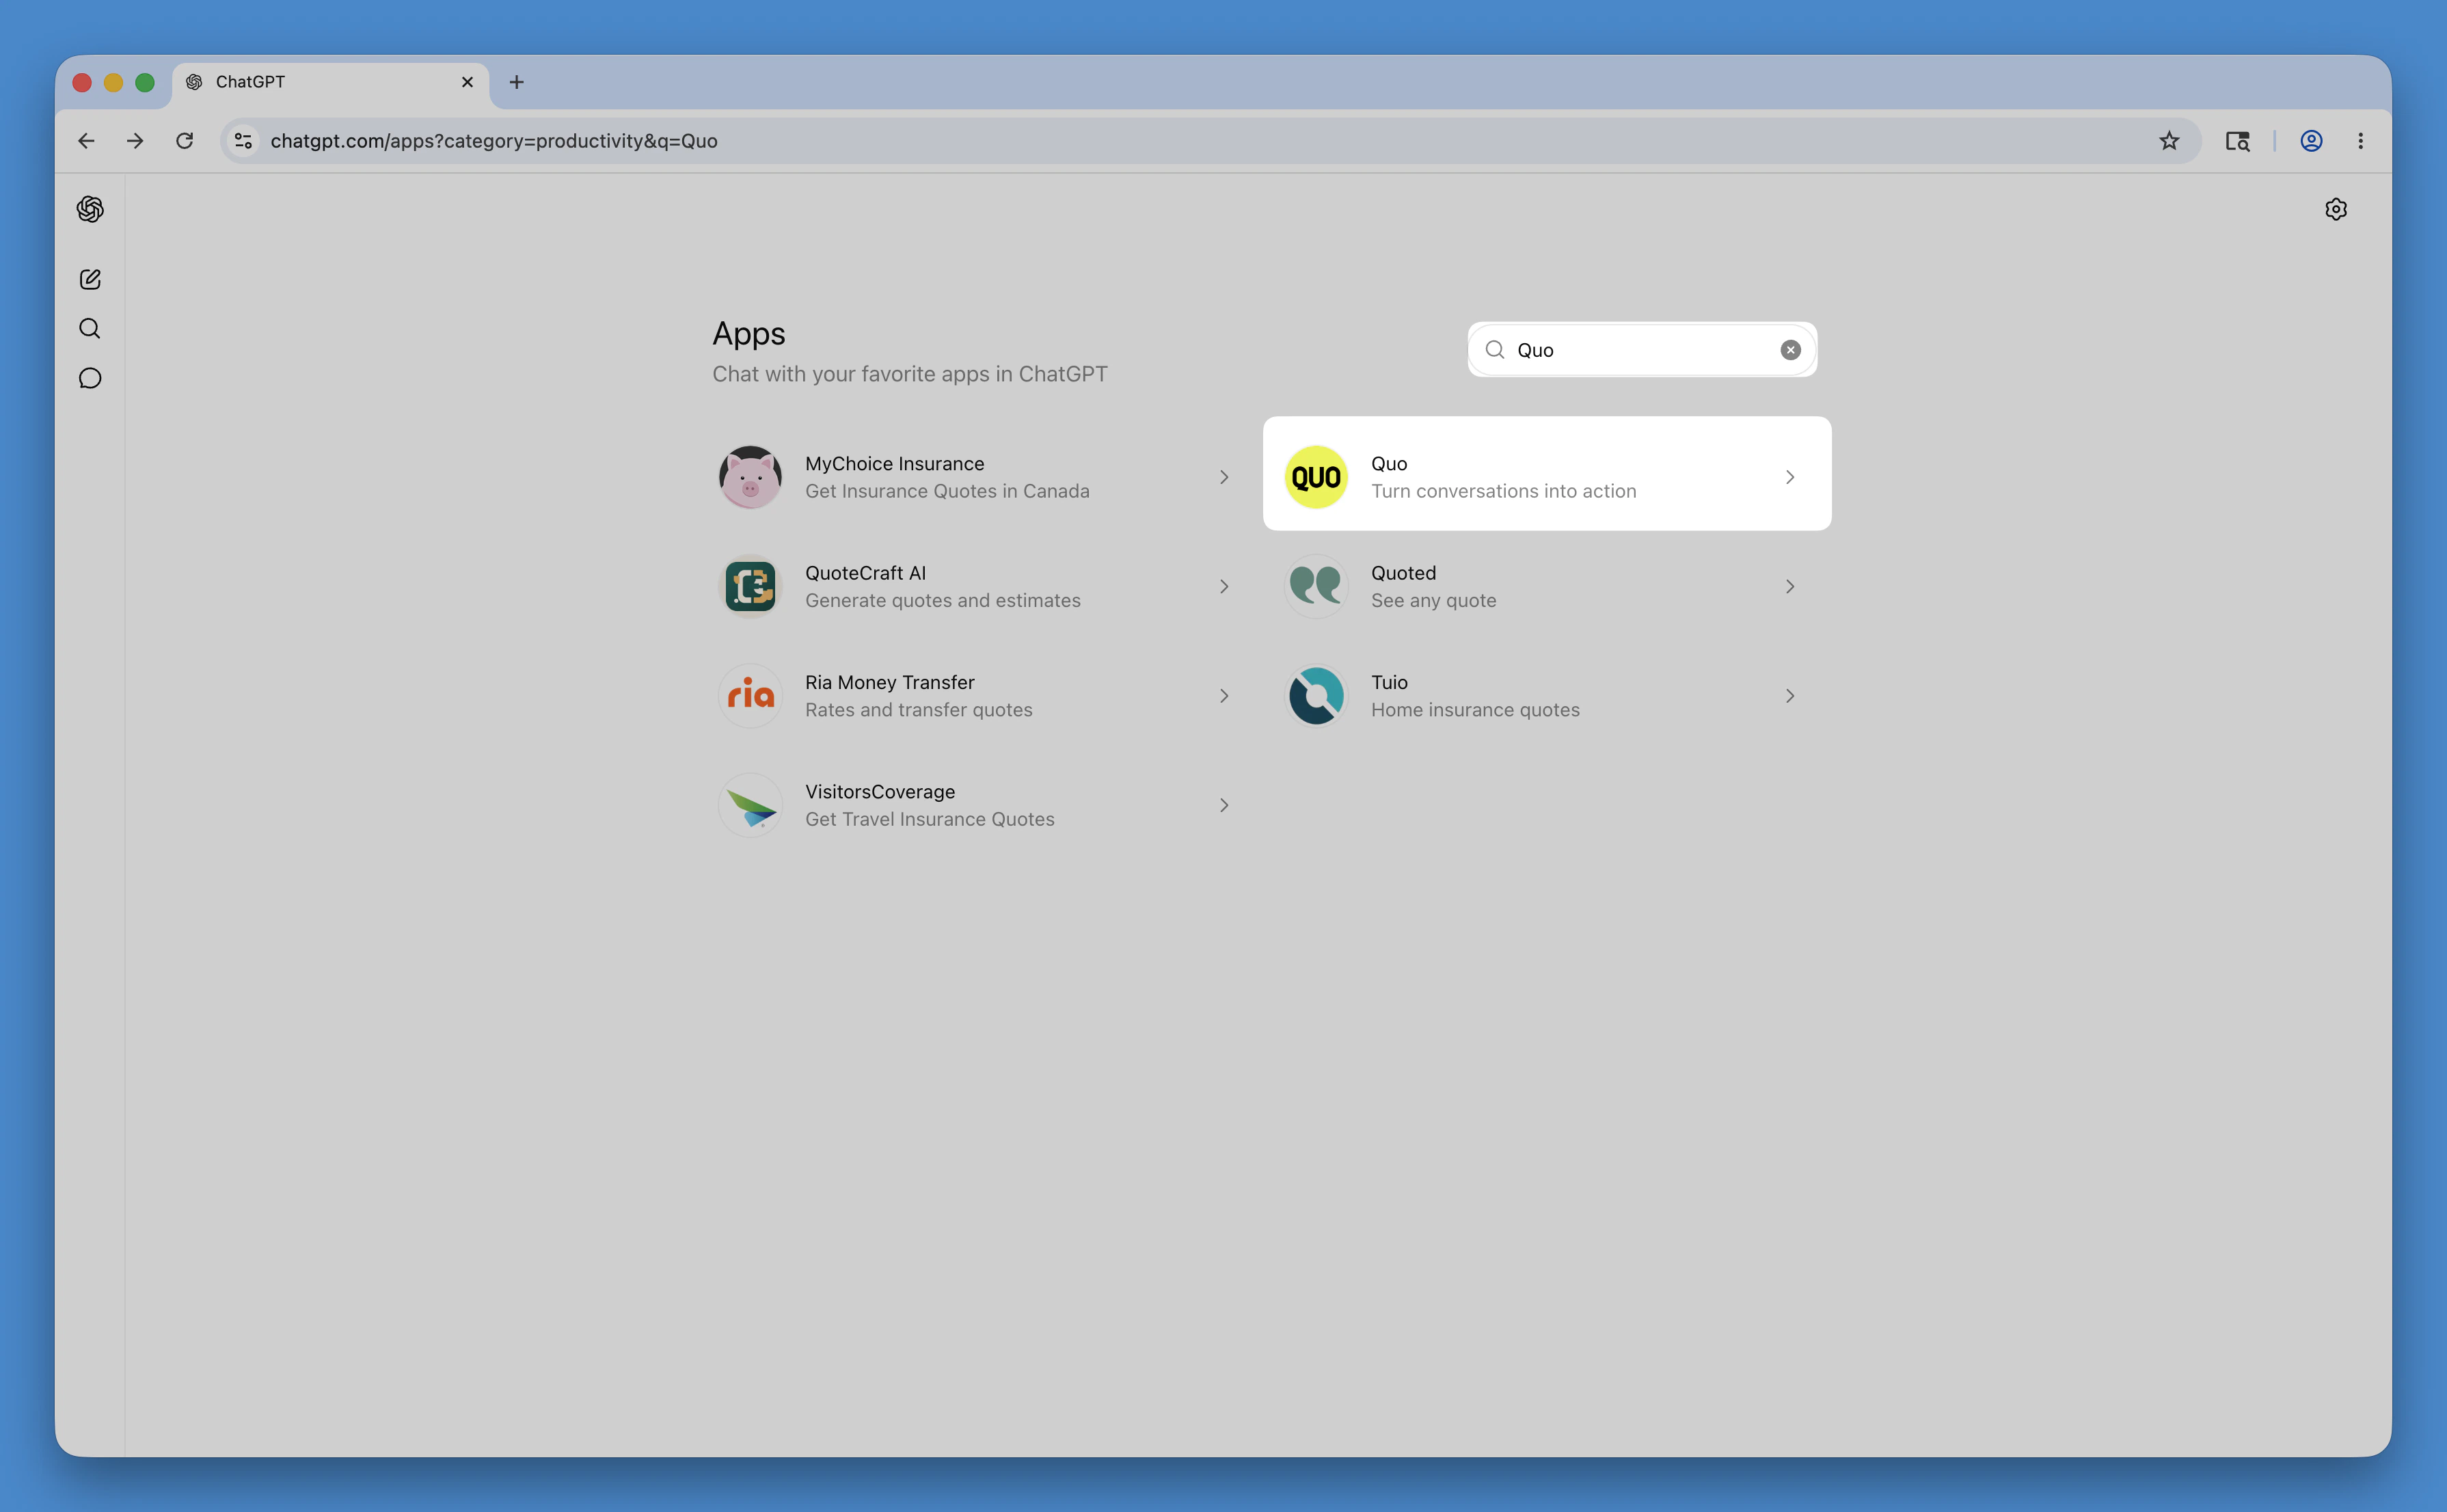
Task: Open the Tuio app title
Action: (1389, 682)
